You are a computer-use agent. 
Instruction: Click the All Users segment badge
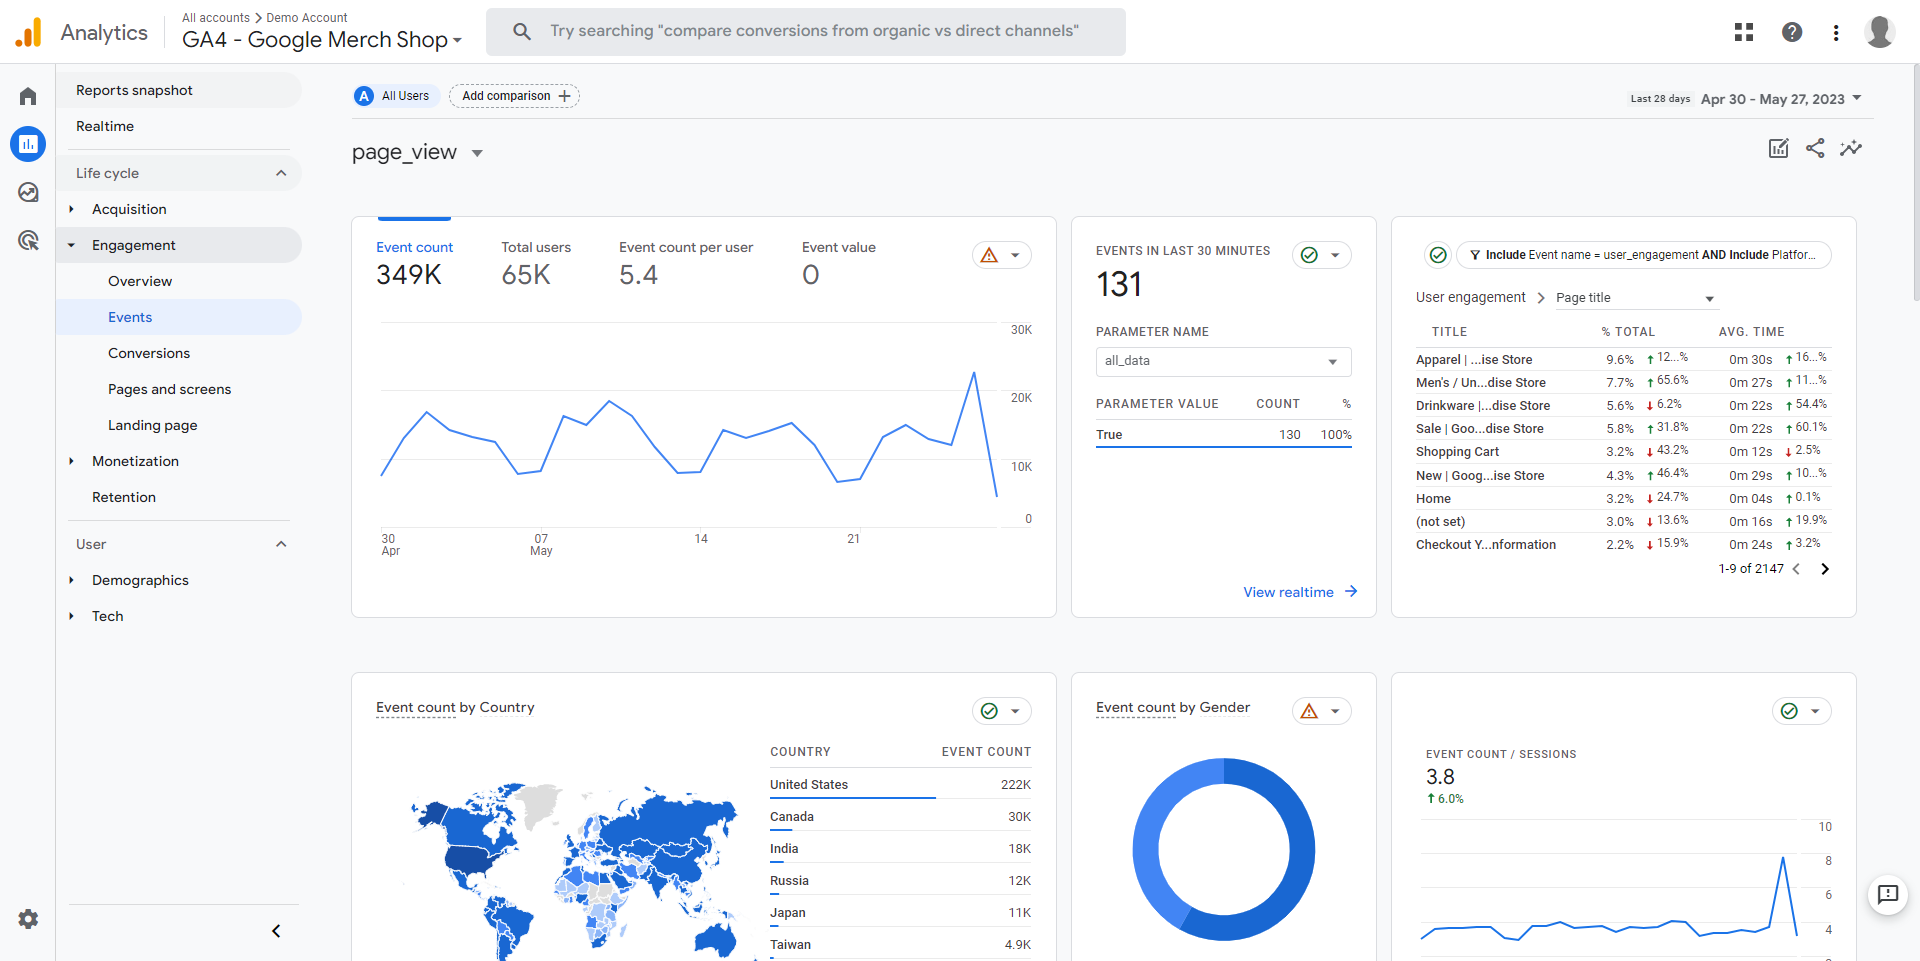[x=396, y=96]
